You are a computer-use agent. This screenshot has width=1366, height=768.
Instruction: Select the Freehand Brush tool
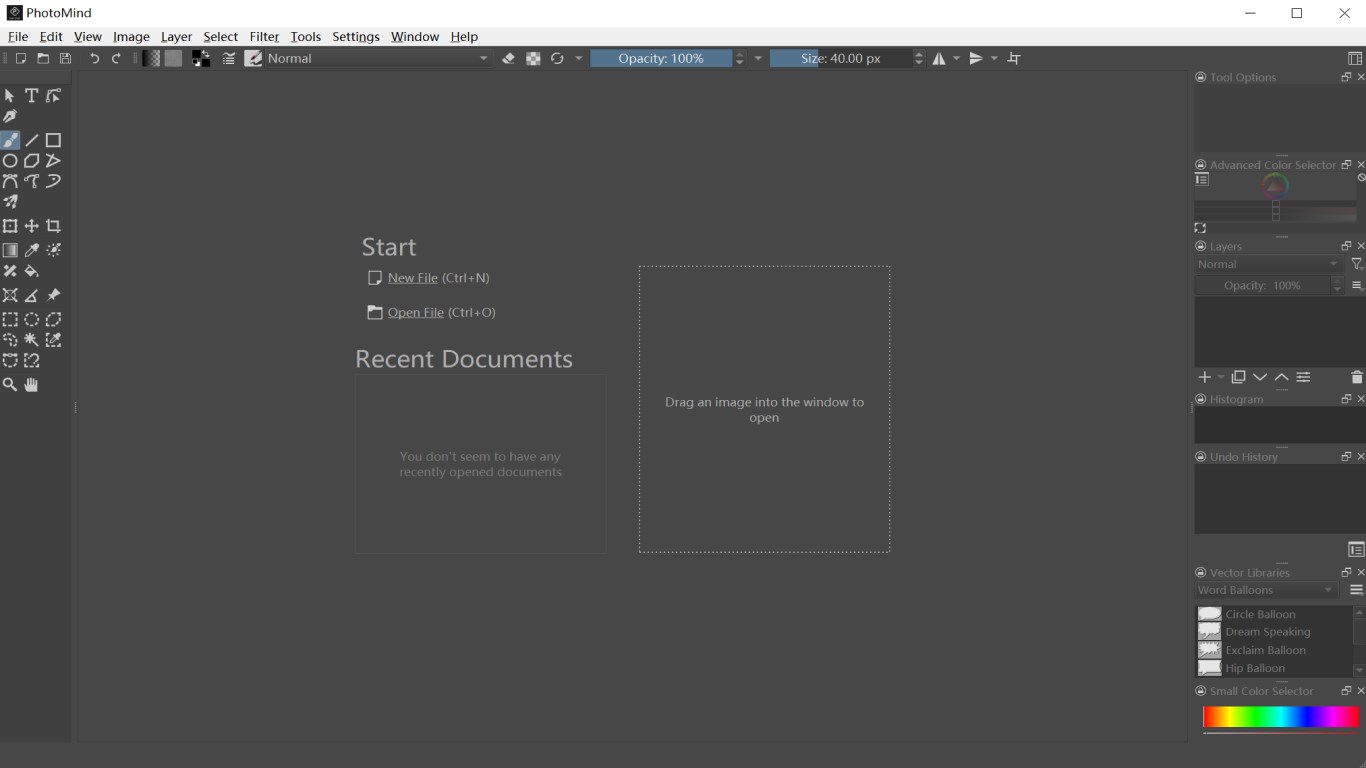[x=10, y=139]
